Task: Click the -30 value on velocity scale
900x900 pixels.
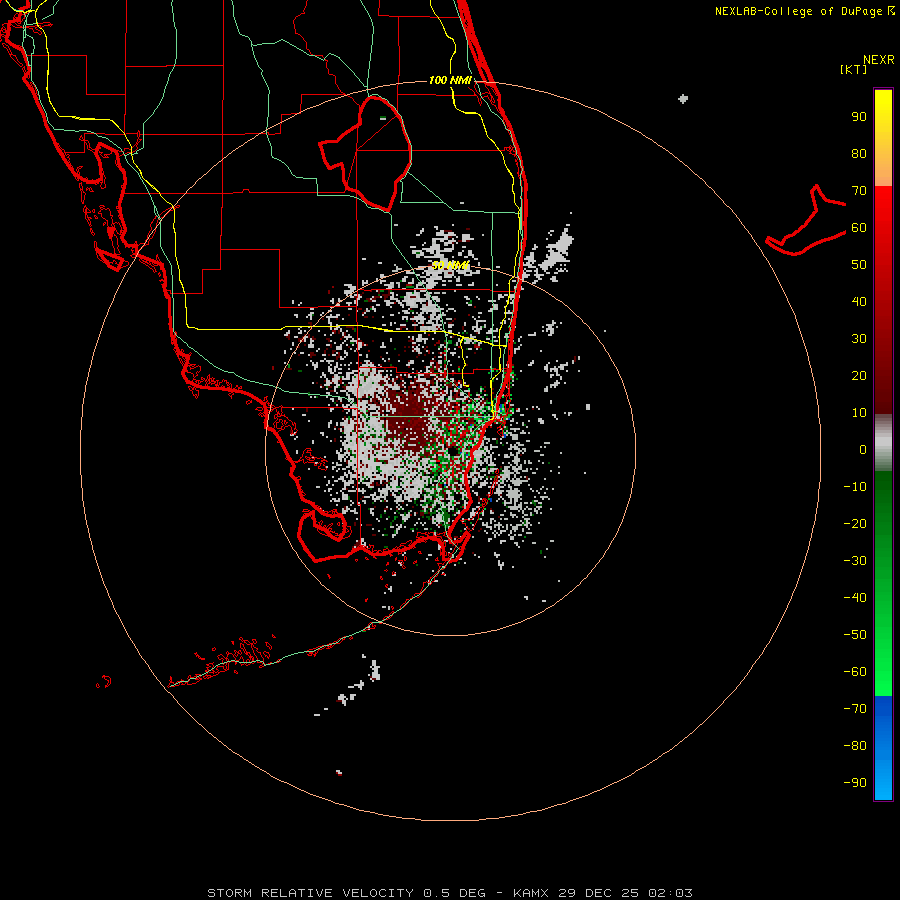Action: click(855, 561)
